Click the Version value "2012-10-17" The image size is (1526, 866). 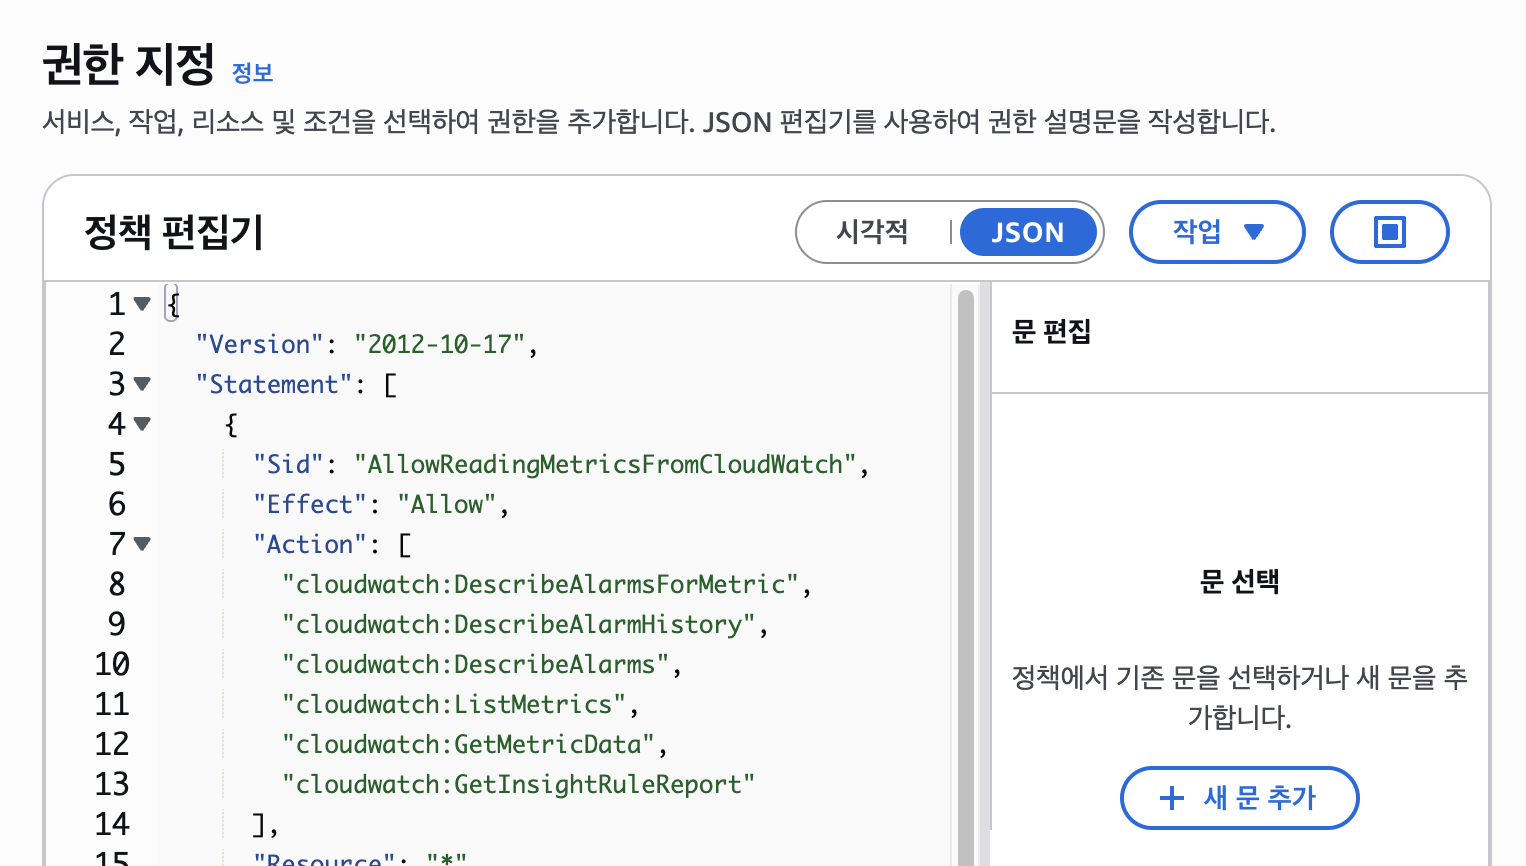[x=439, y=345]
